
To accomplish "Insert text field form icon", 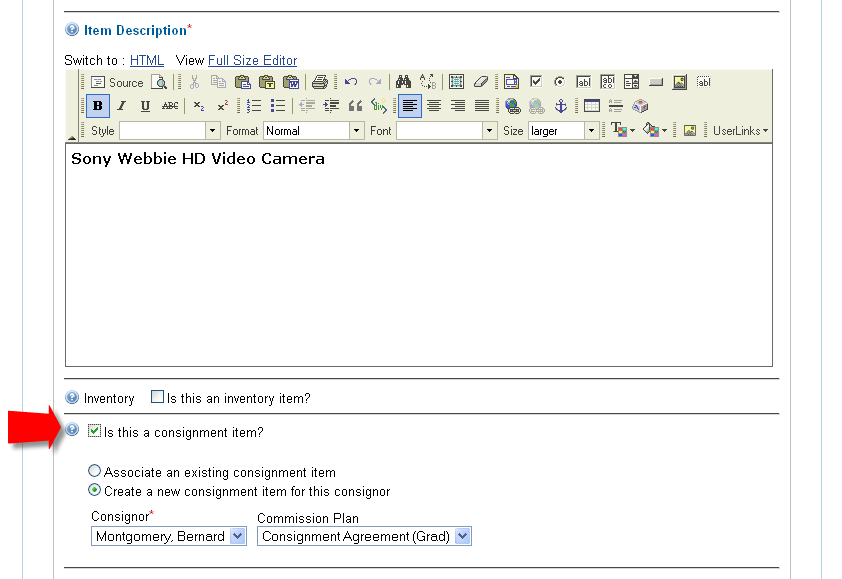I will point(583,82).
